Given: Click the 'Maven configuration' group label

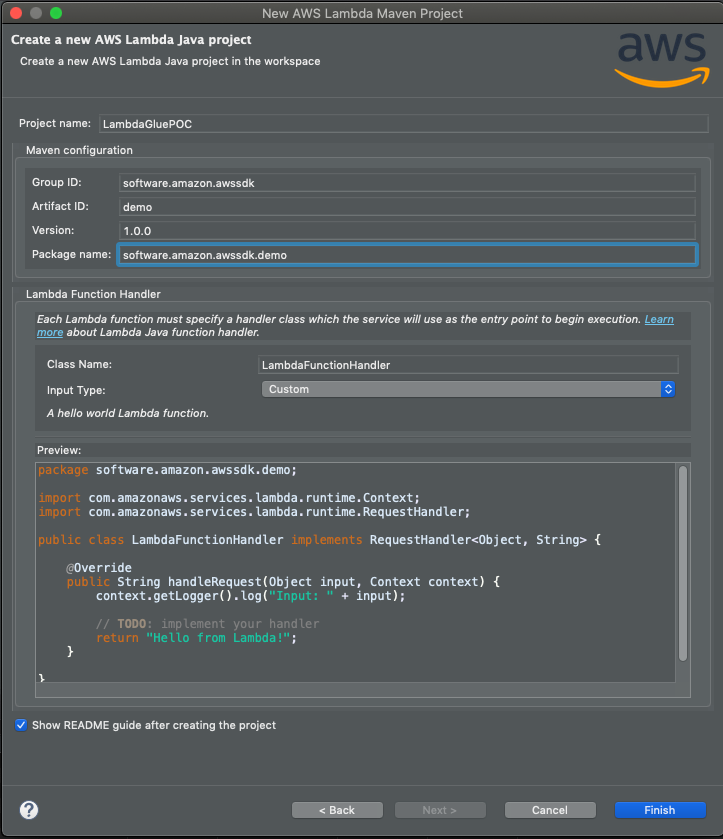Looking at the screenshot, I should [x=79, y=150].
